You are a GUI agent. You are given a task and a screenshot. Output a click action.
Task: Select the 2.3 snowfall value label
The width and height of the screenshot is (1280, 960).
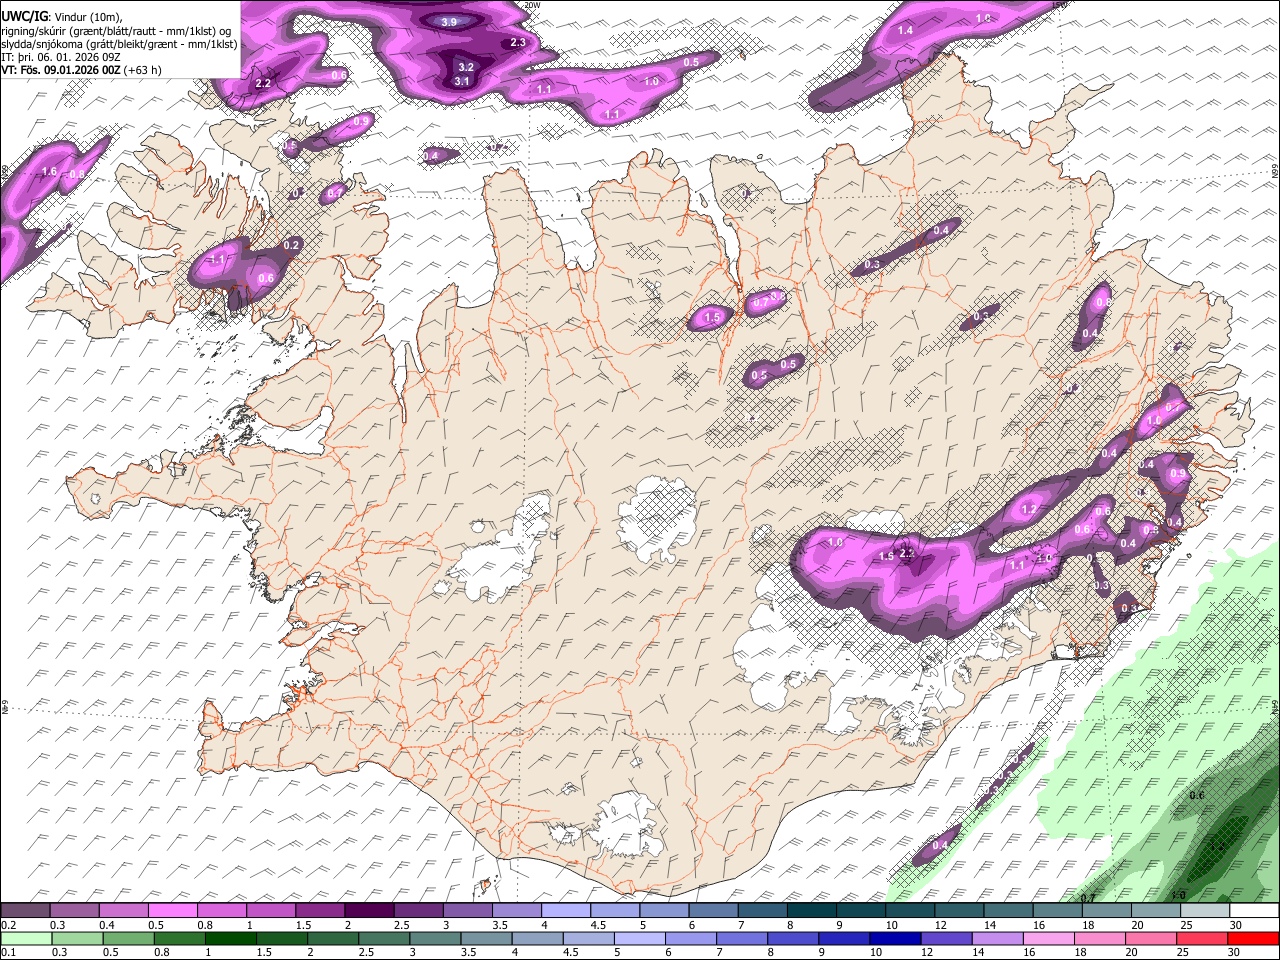(x=518, y=43)
